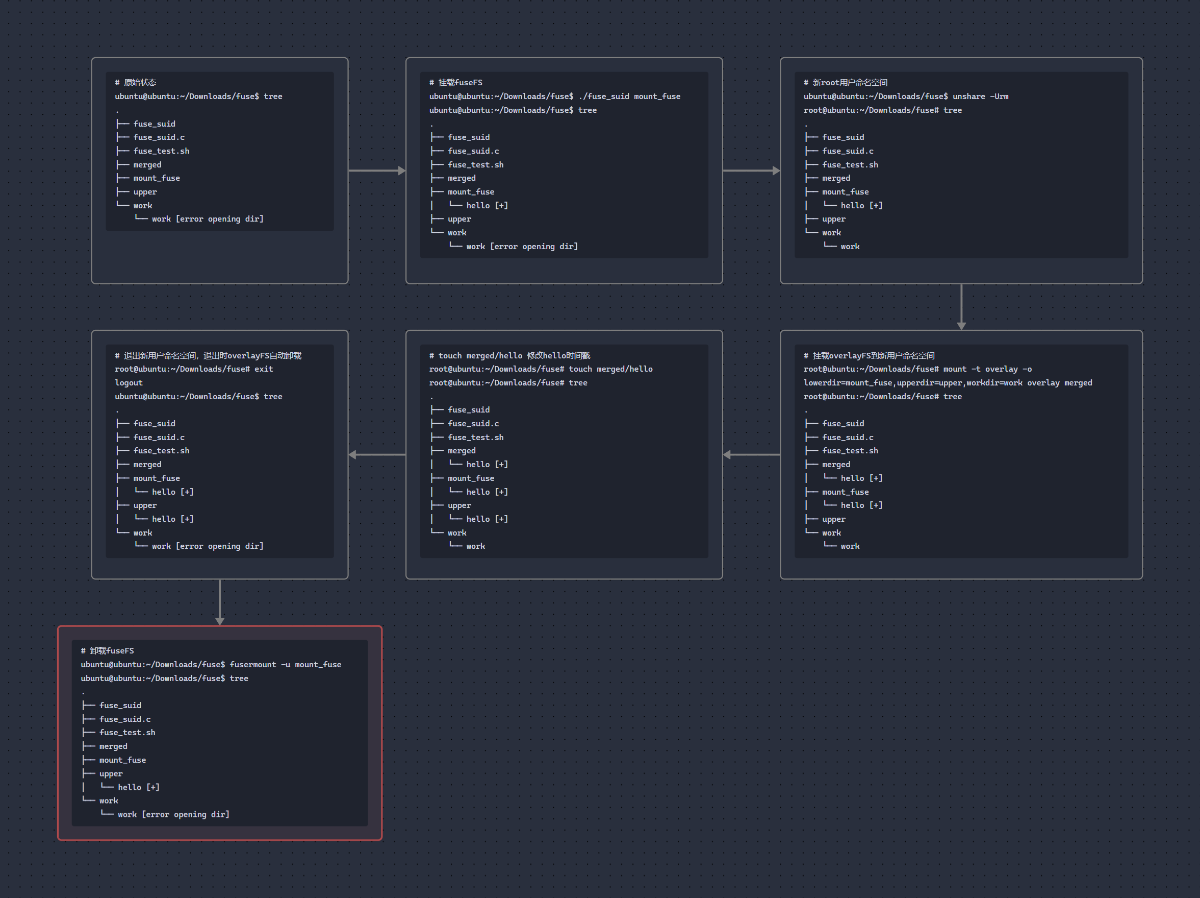
Task: Click arrow from touch node to exit node
Action: click(x=377, y=455)
